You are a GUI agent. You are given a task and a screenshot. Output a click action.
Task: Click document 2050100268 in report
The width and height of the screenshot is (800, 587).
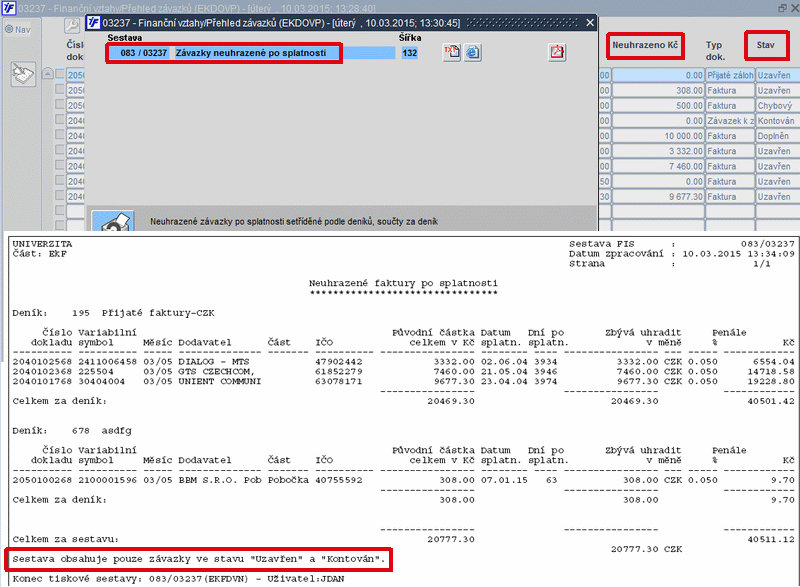tap(42, 480)
